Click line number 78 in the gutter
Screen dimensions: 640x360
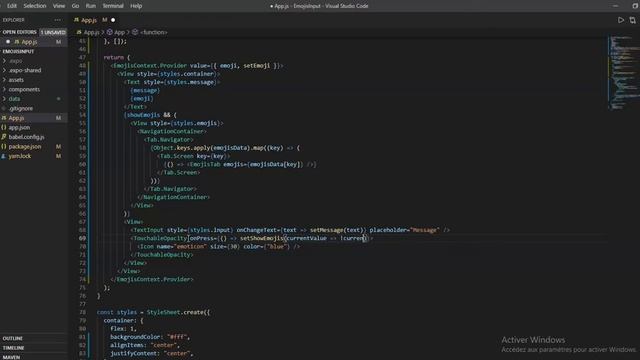click(x=82, y=312)
